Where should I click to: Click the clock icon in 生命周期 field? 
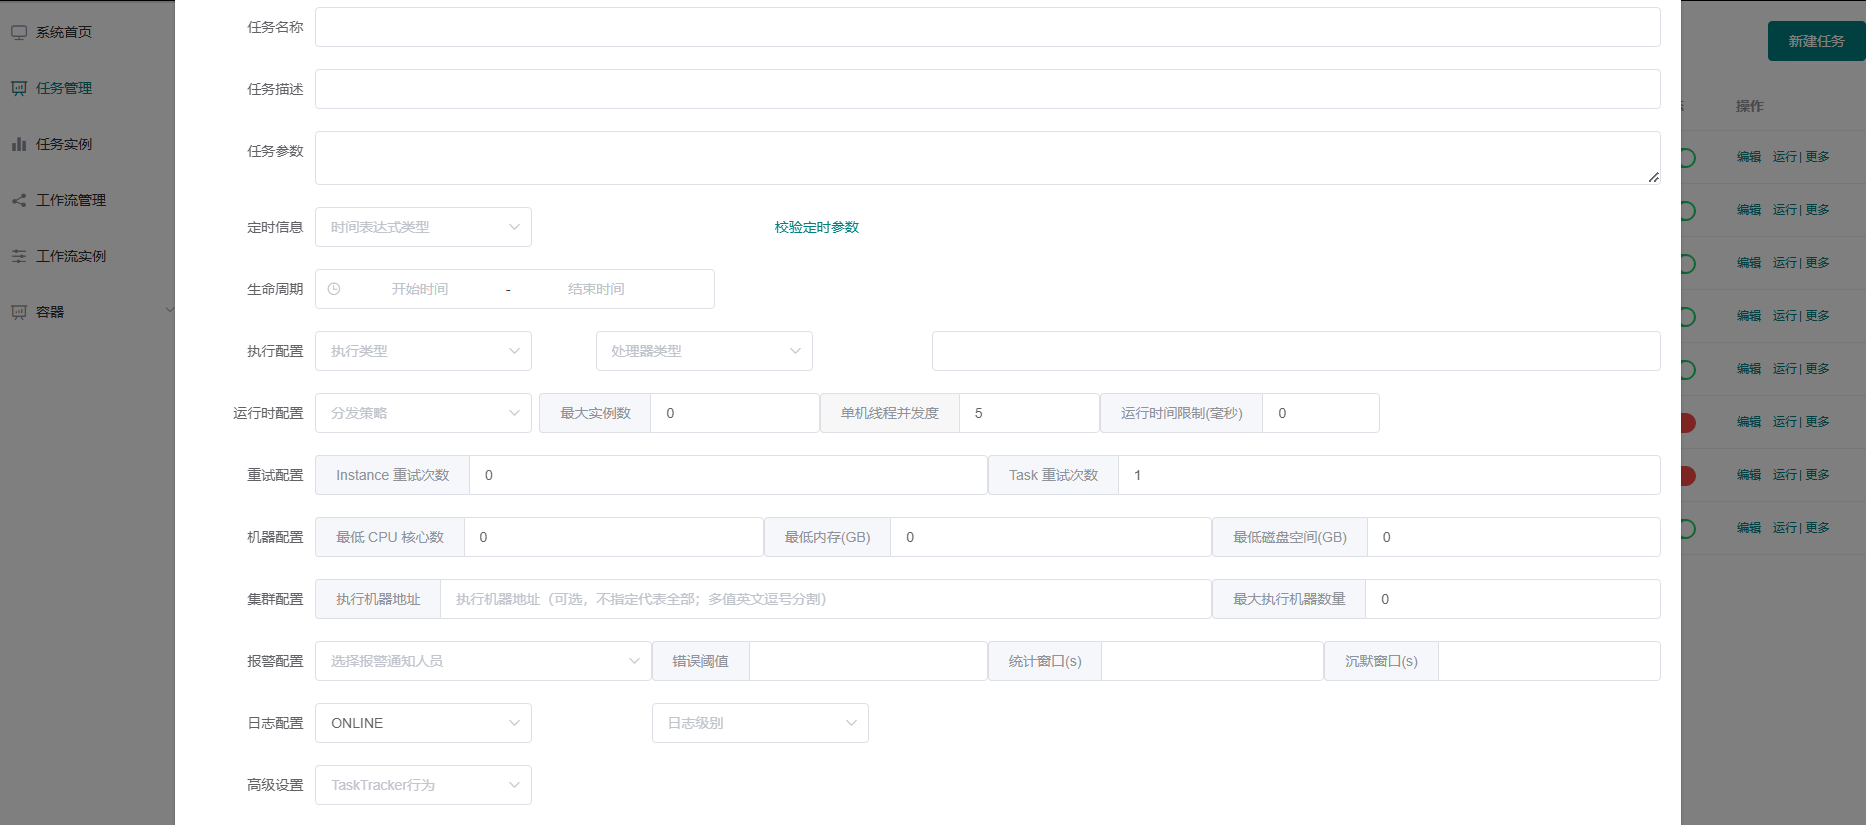(334, 289)
